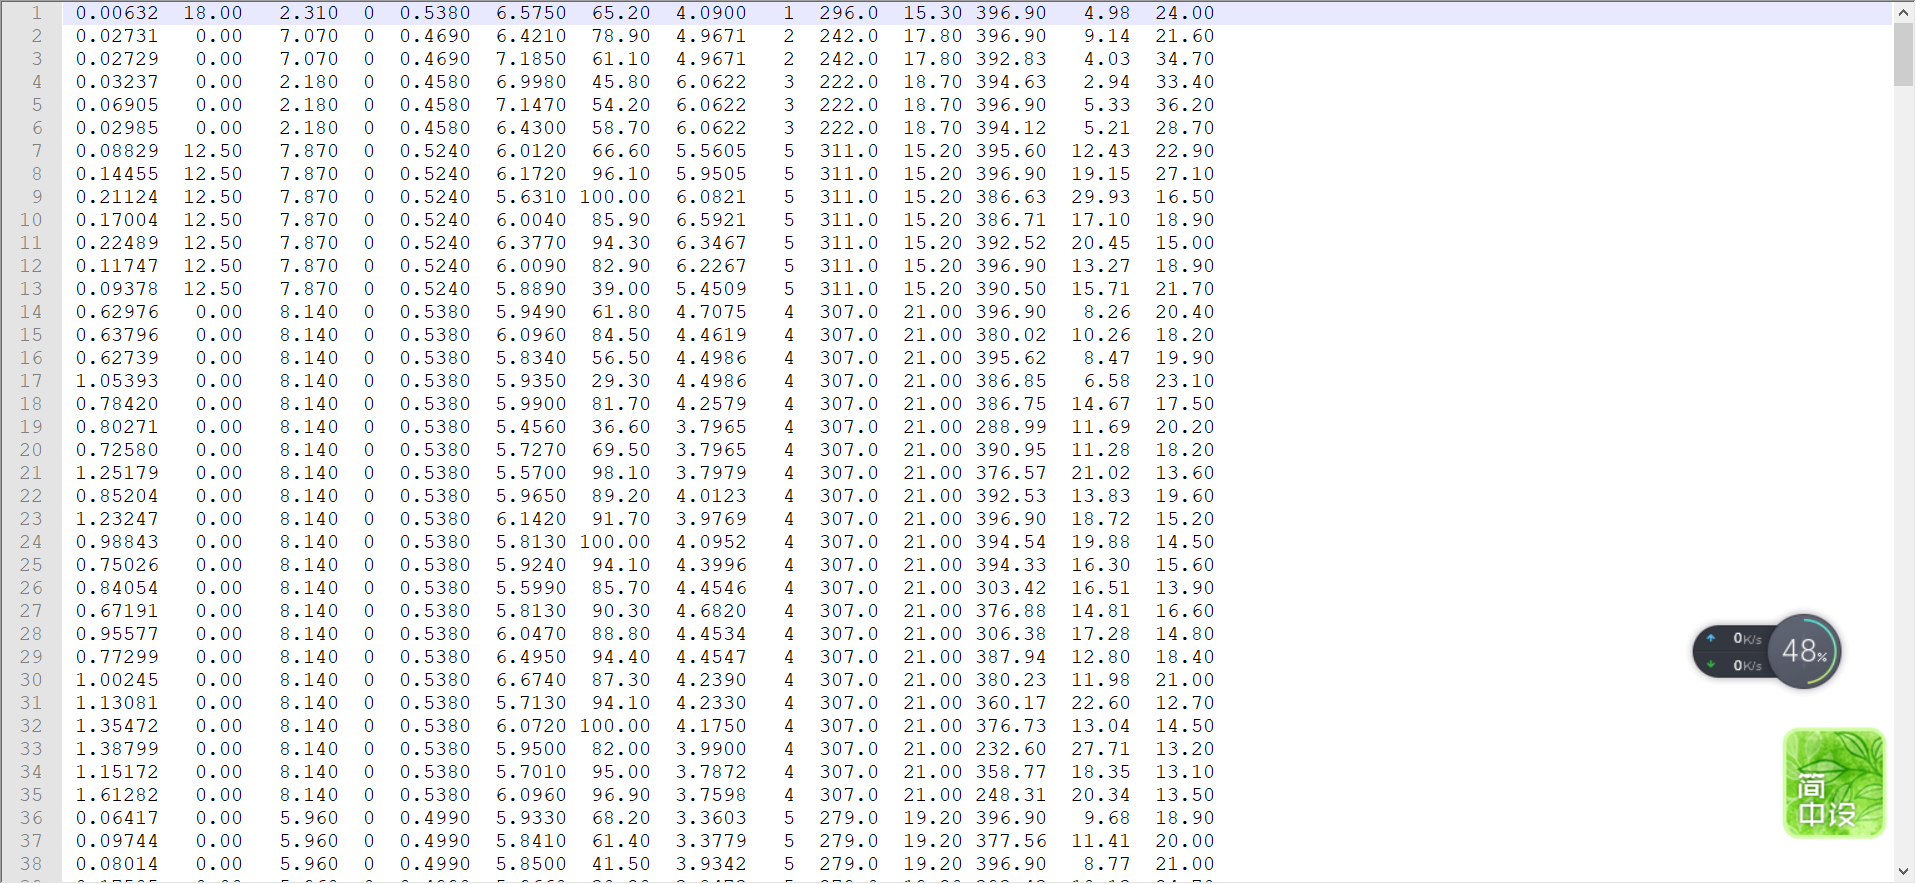Click the value 0.08014
Screen dimensions: 1916x884
pyautogui.click(x=117, y=864)
